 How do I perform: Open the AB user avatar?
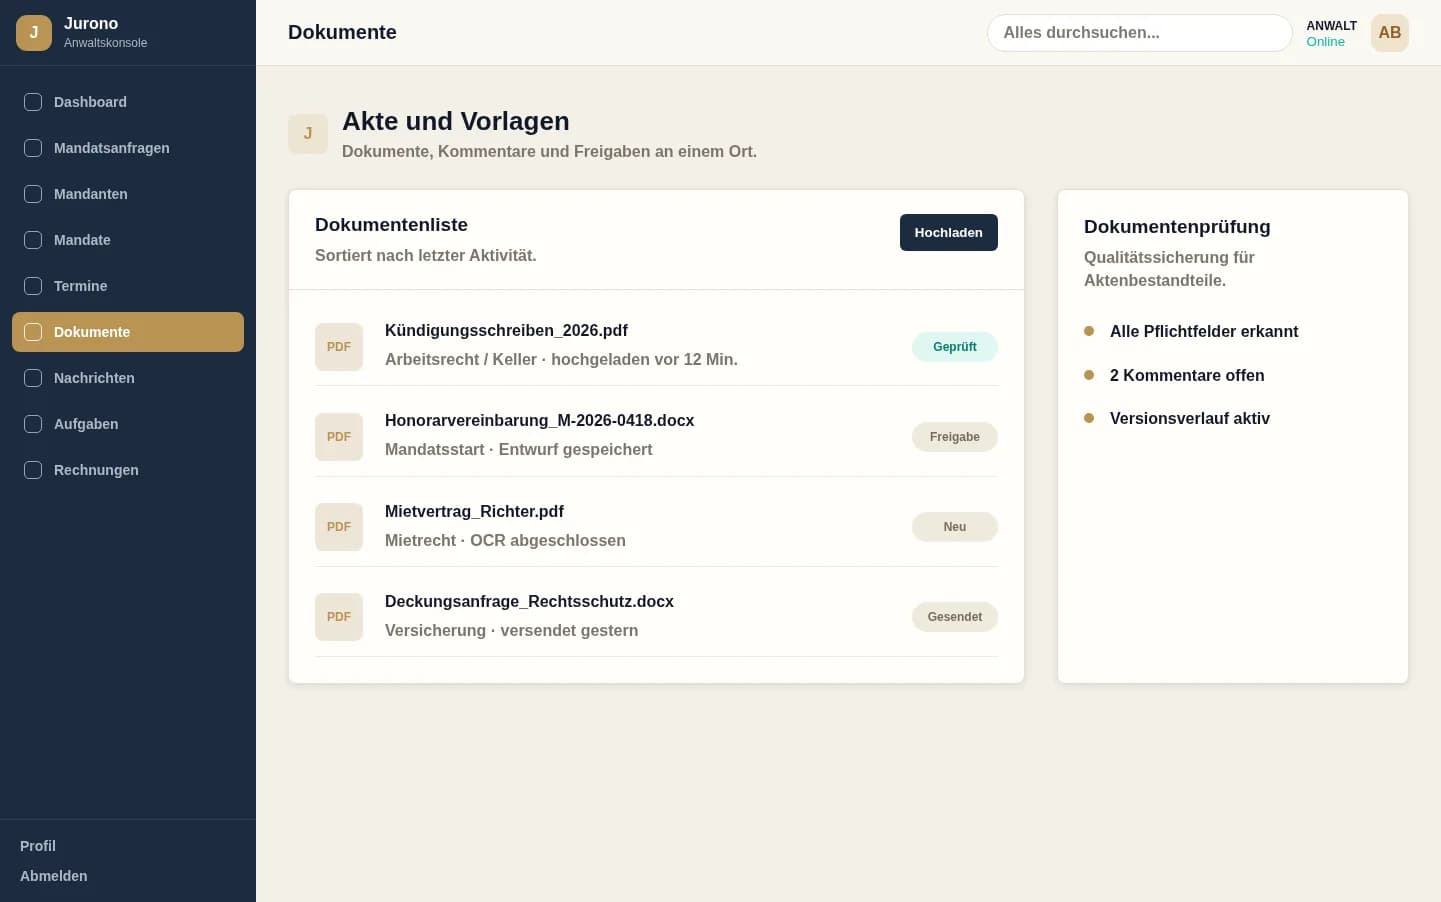(1390, 33)
